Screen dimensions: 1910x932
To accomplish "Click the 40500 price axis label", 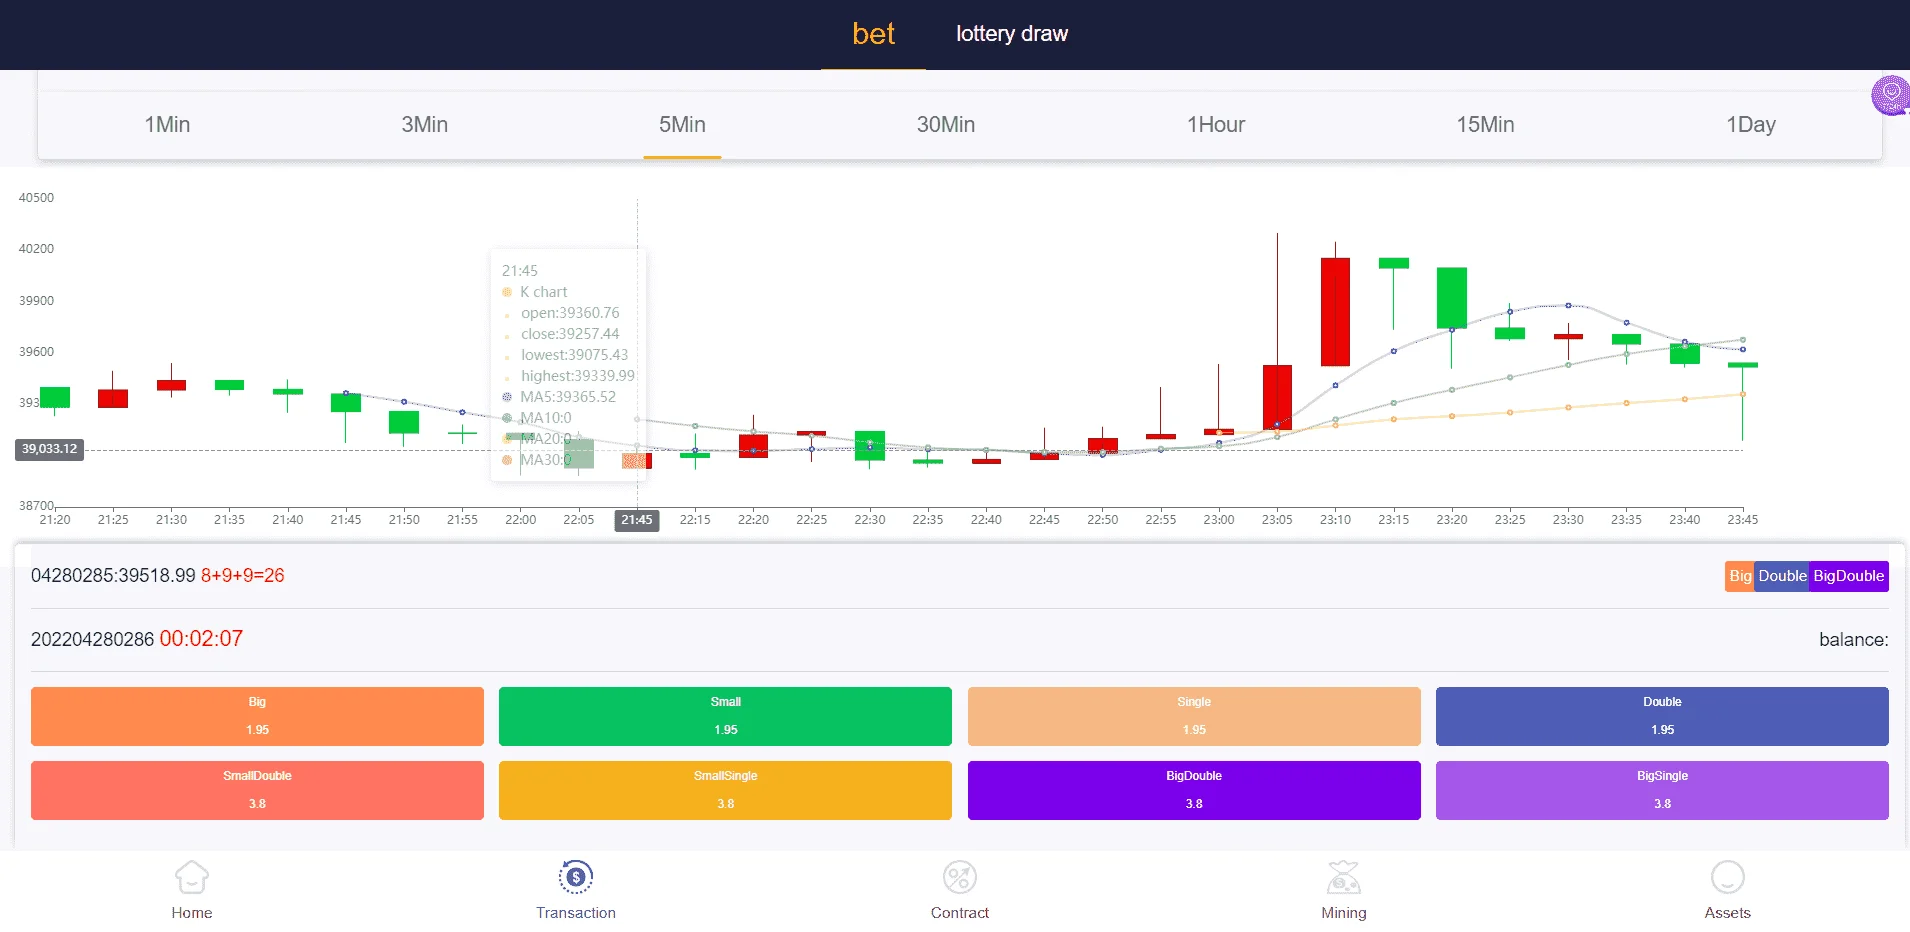I will [37, 198].
